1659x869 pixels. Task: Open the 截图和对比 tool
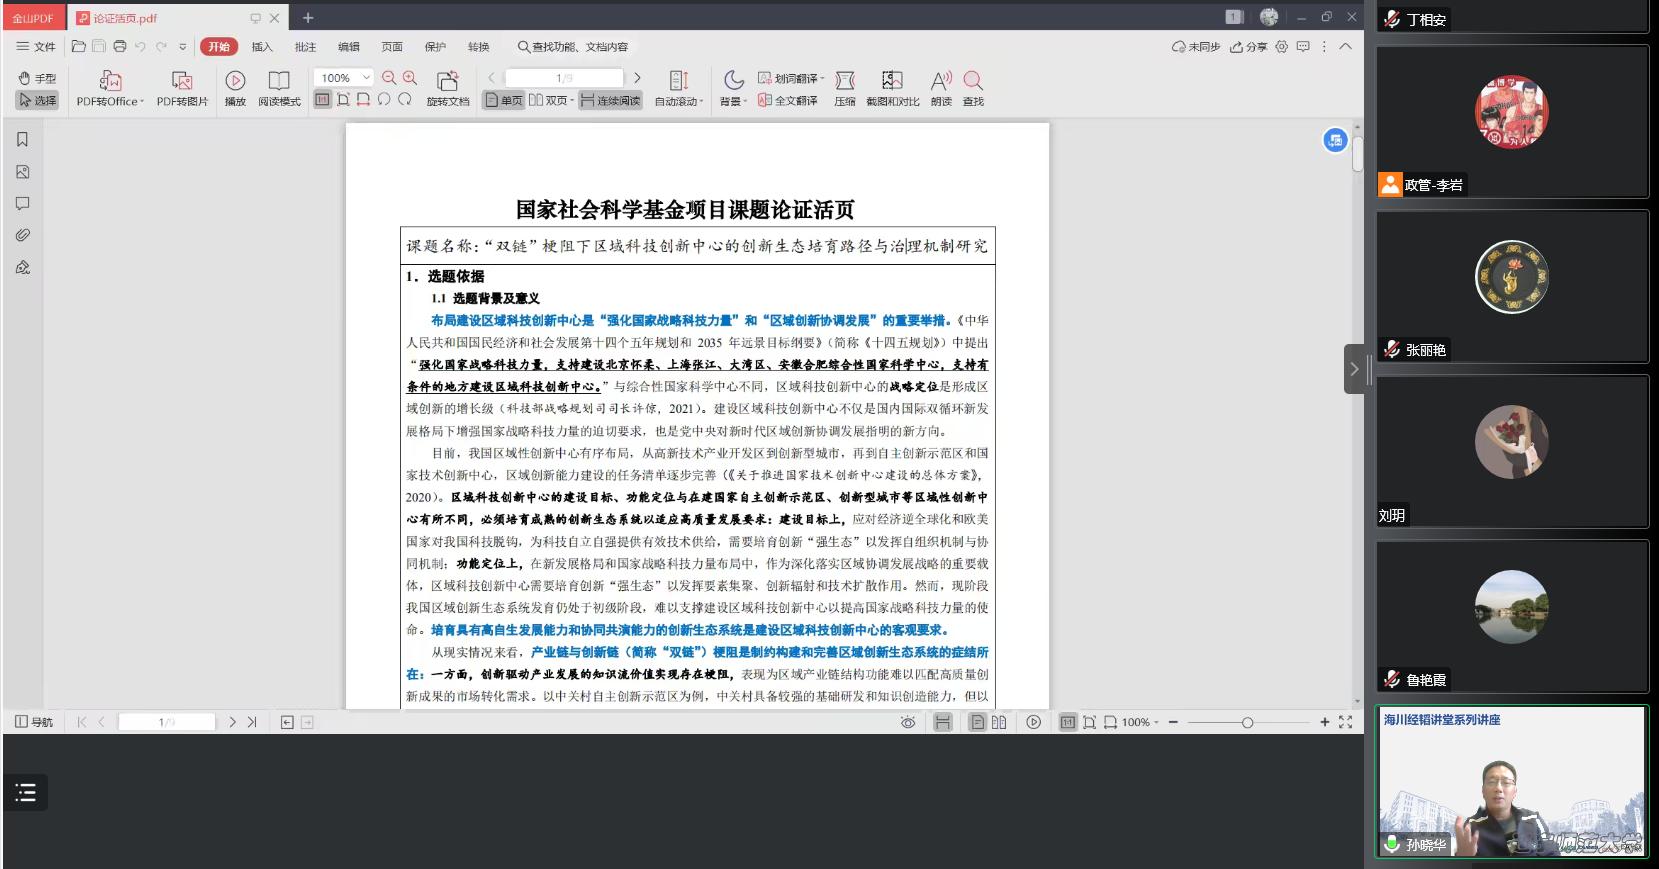tap(892, 81)
